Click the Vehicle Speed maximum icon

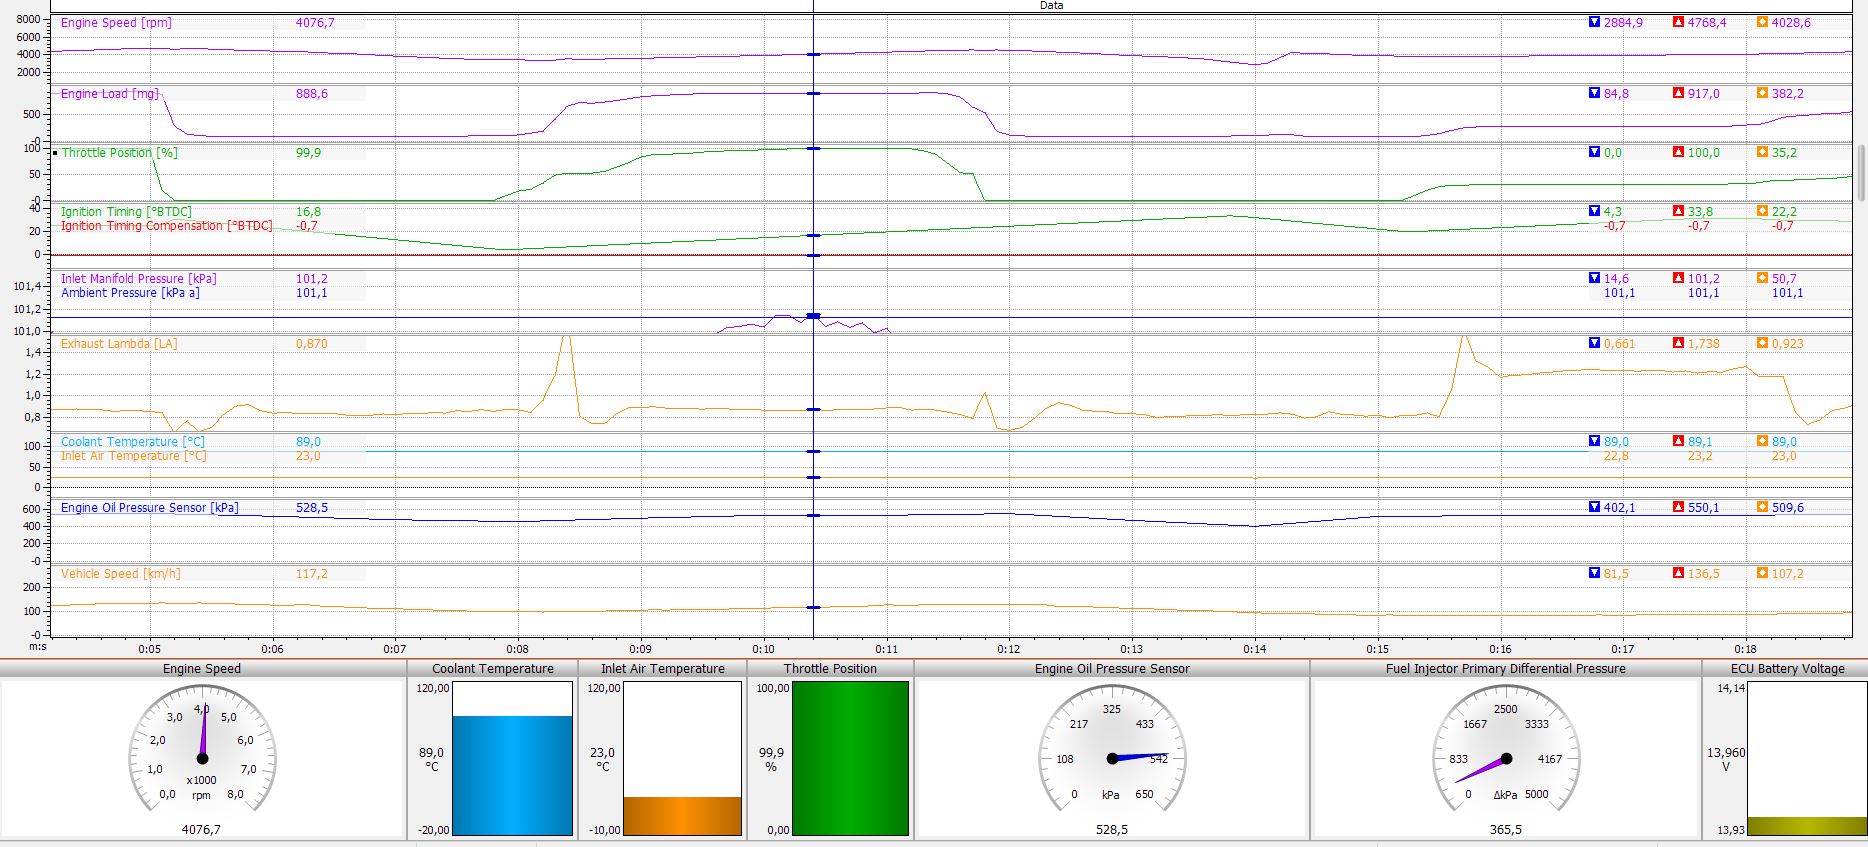1678,573
